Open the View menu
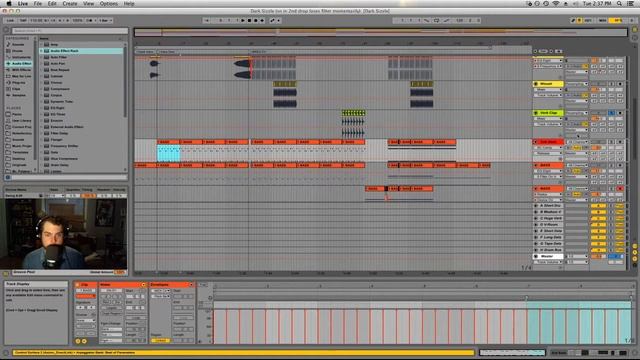The width and height of the screenshot is (640, 360). pos(89,3)
